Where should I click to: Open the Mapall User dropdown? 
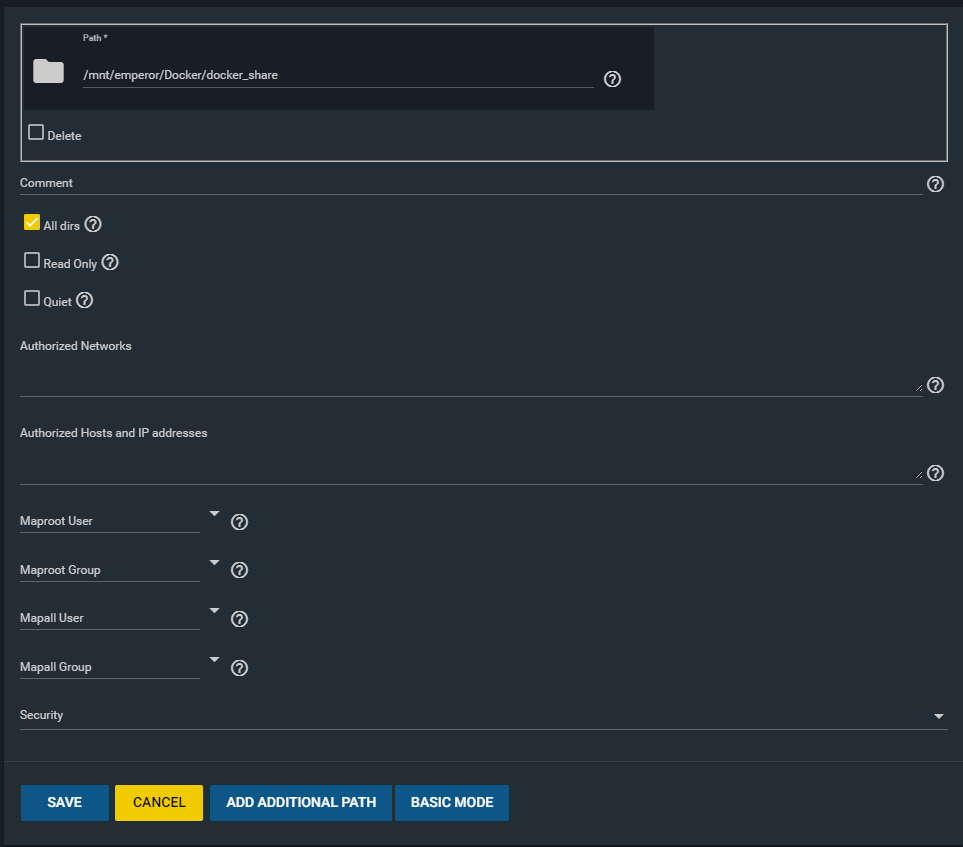point(120,617)
